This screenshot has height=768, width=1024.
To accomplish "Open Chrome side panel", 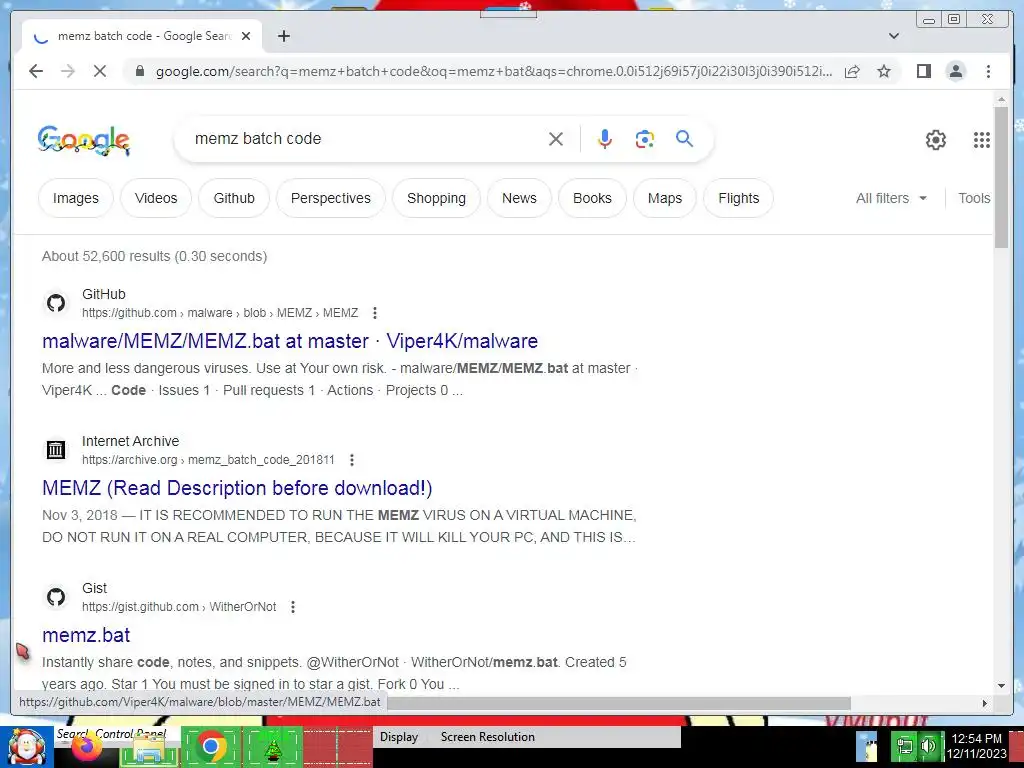I will pos(923,71).
